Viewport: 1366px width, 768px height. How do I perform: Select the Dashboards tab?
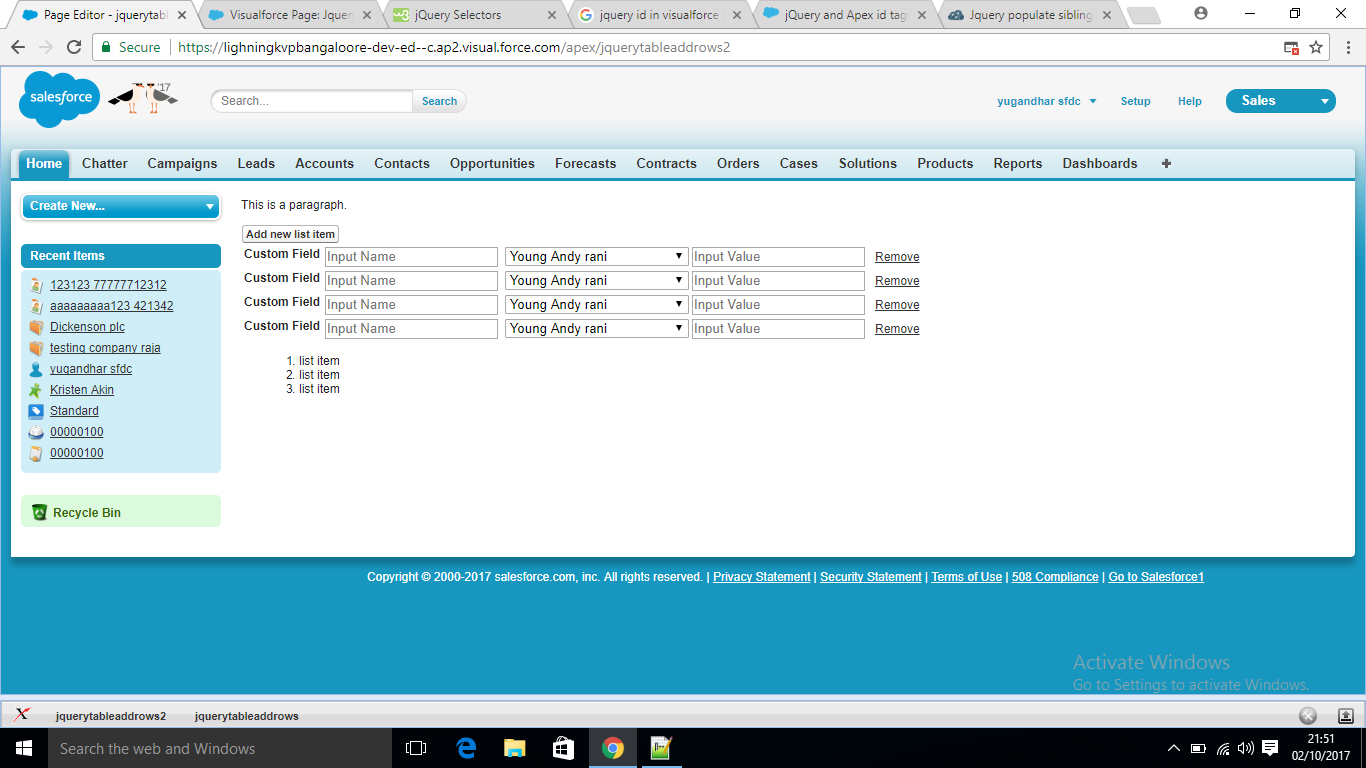tap(1100, 163)
